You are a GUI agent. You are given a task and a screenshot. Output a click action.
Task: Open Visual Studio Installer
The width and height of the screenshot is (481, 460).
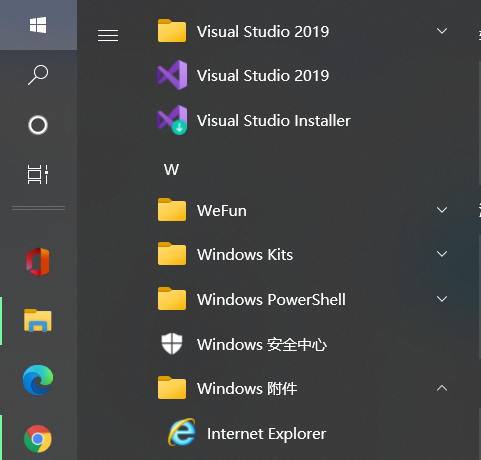pyautogui.click(x=253, y=120)
